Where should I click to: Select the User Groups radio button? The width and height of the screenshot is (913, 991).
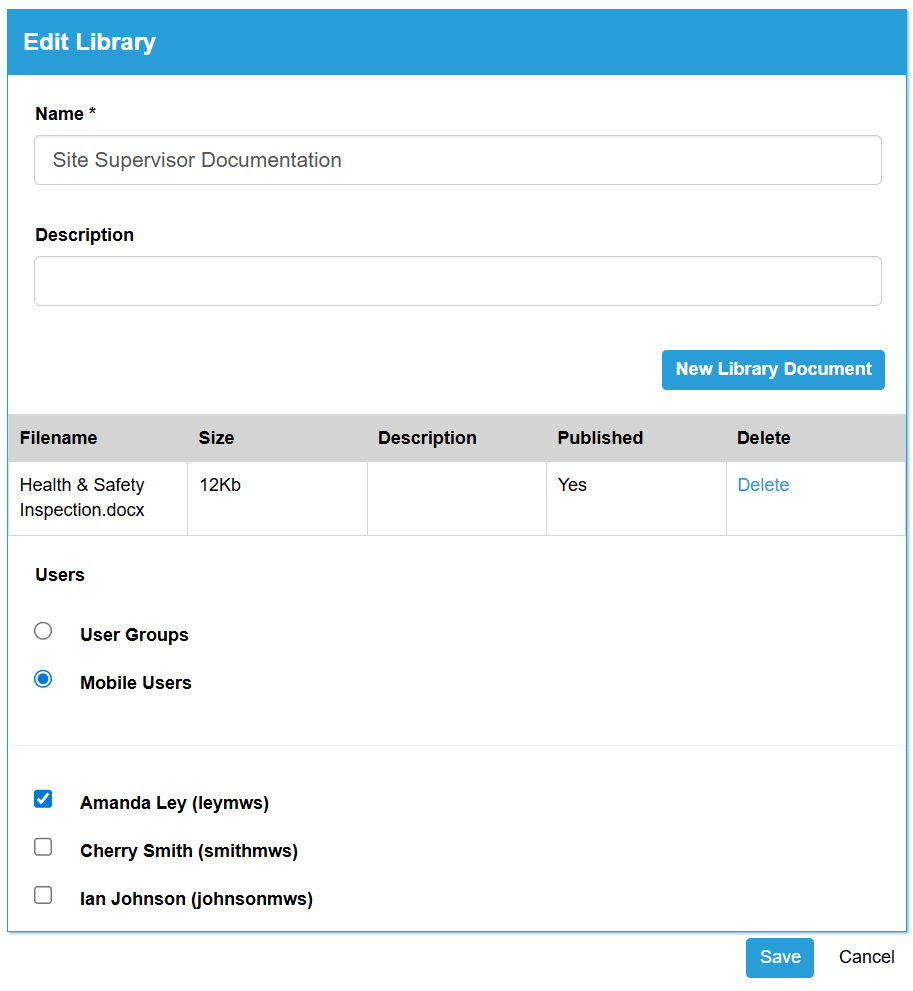[x=43, y=631]
